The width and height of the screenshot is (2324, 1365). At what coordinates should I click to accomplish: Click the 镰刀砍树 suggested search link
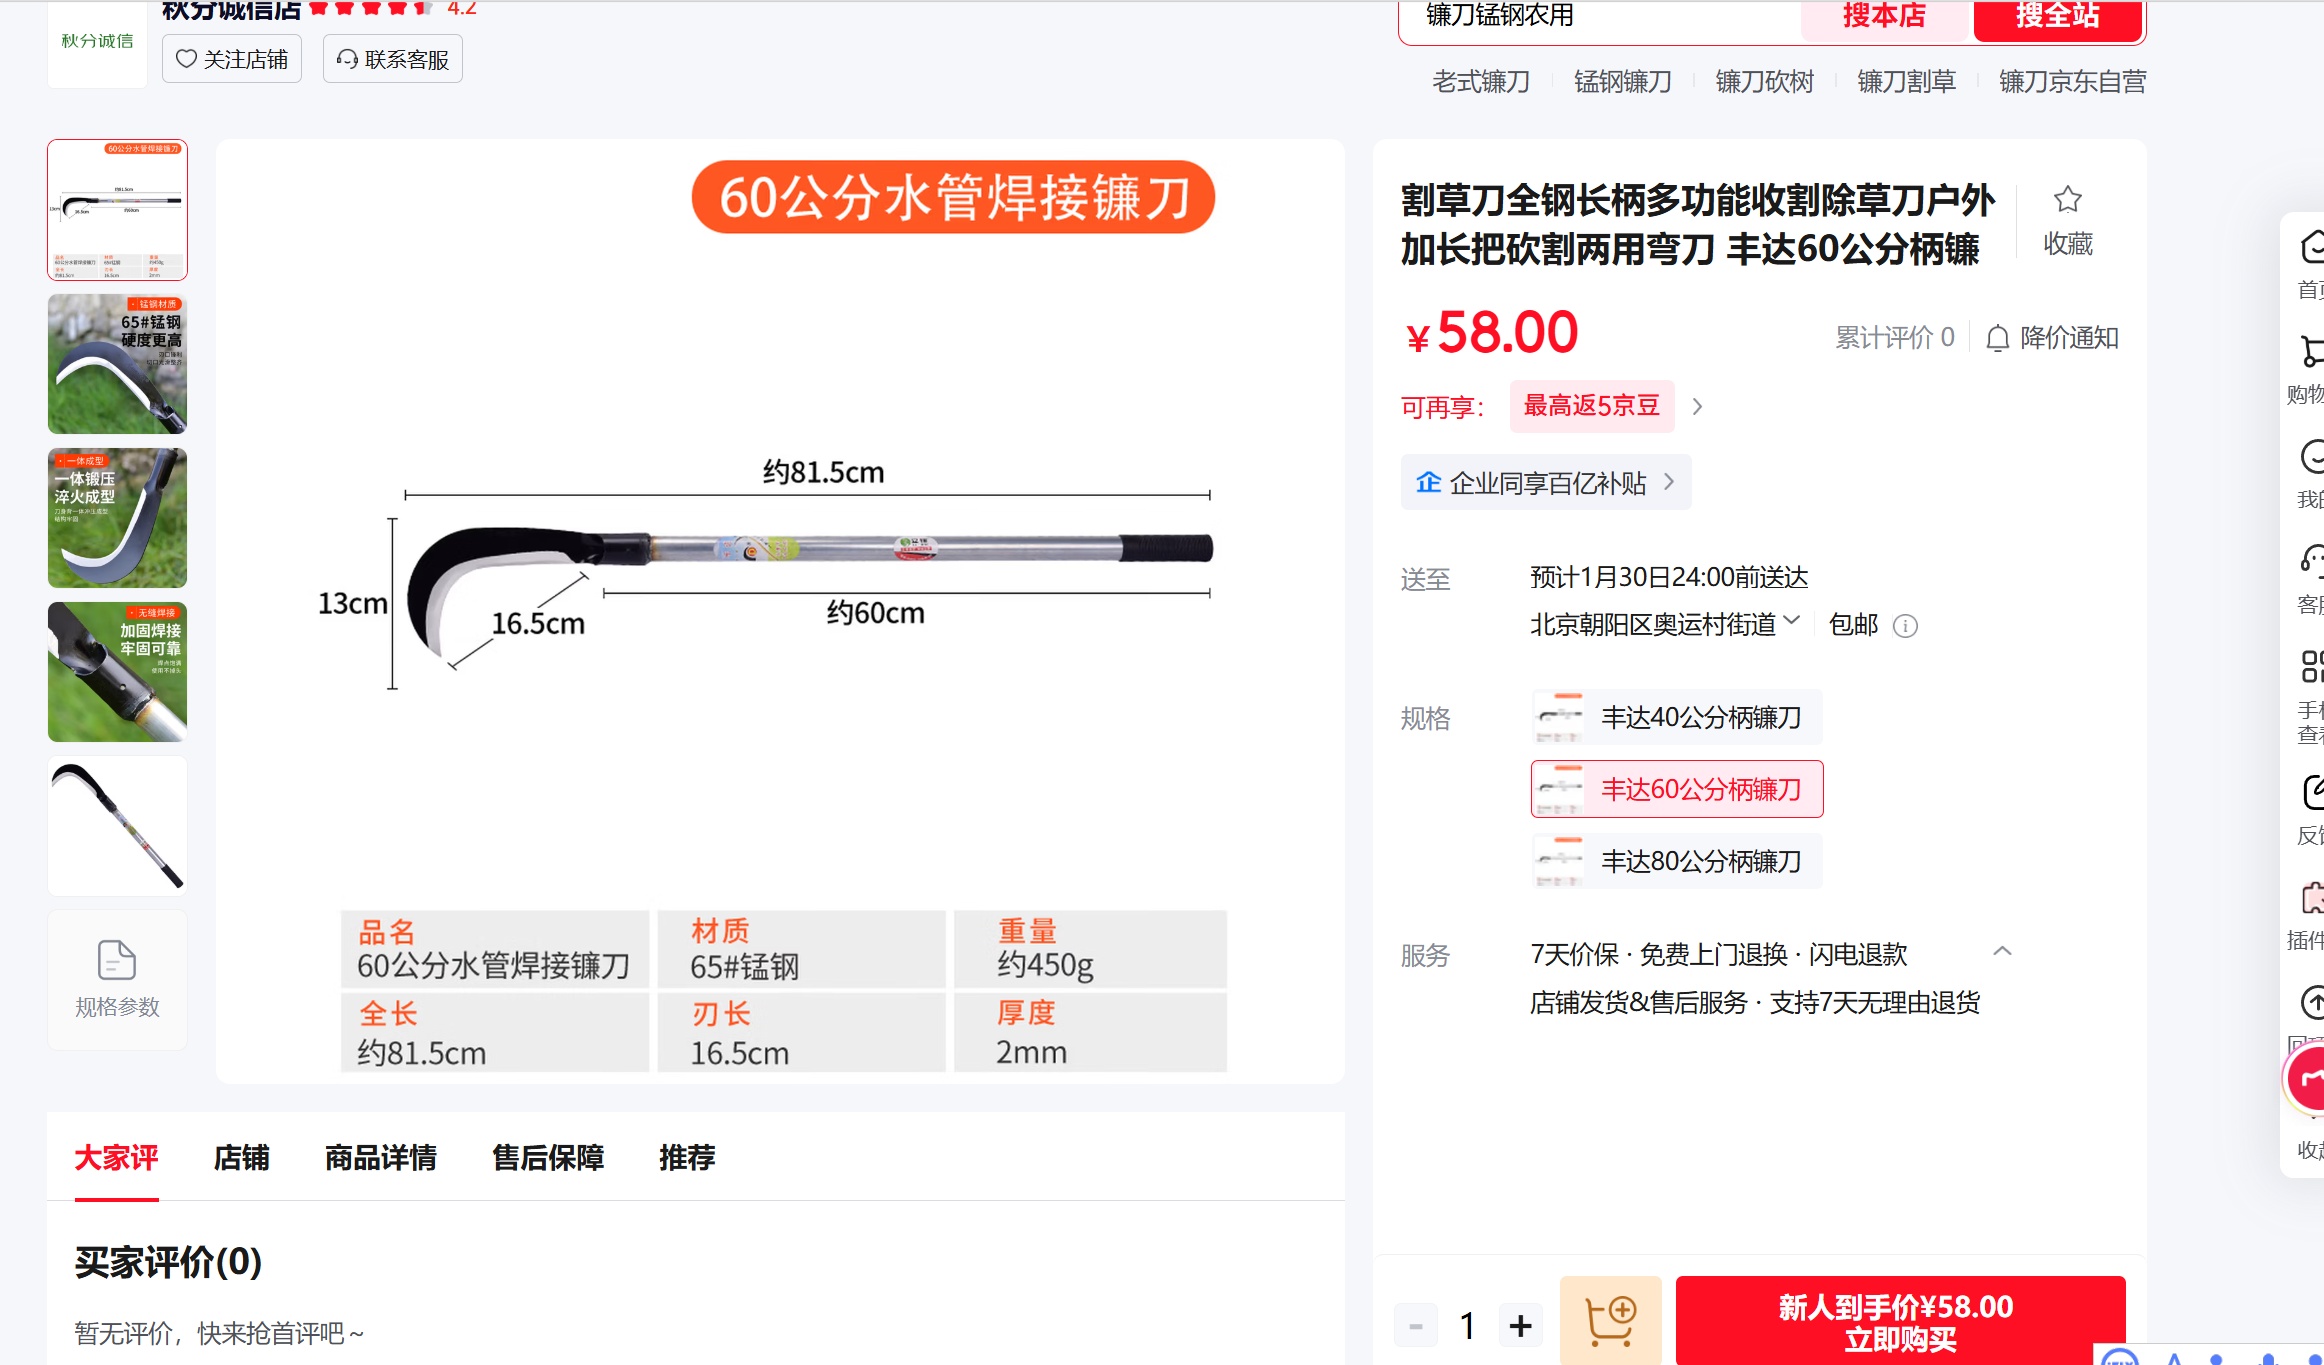(x=1764, y=82)
